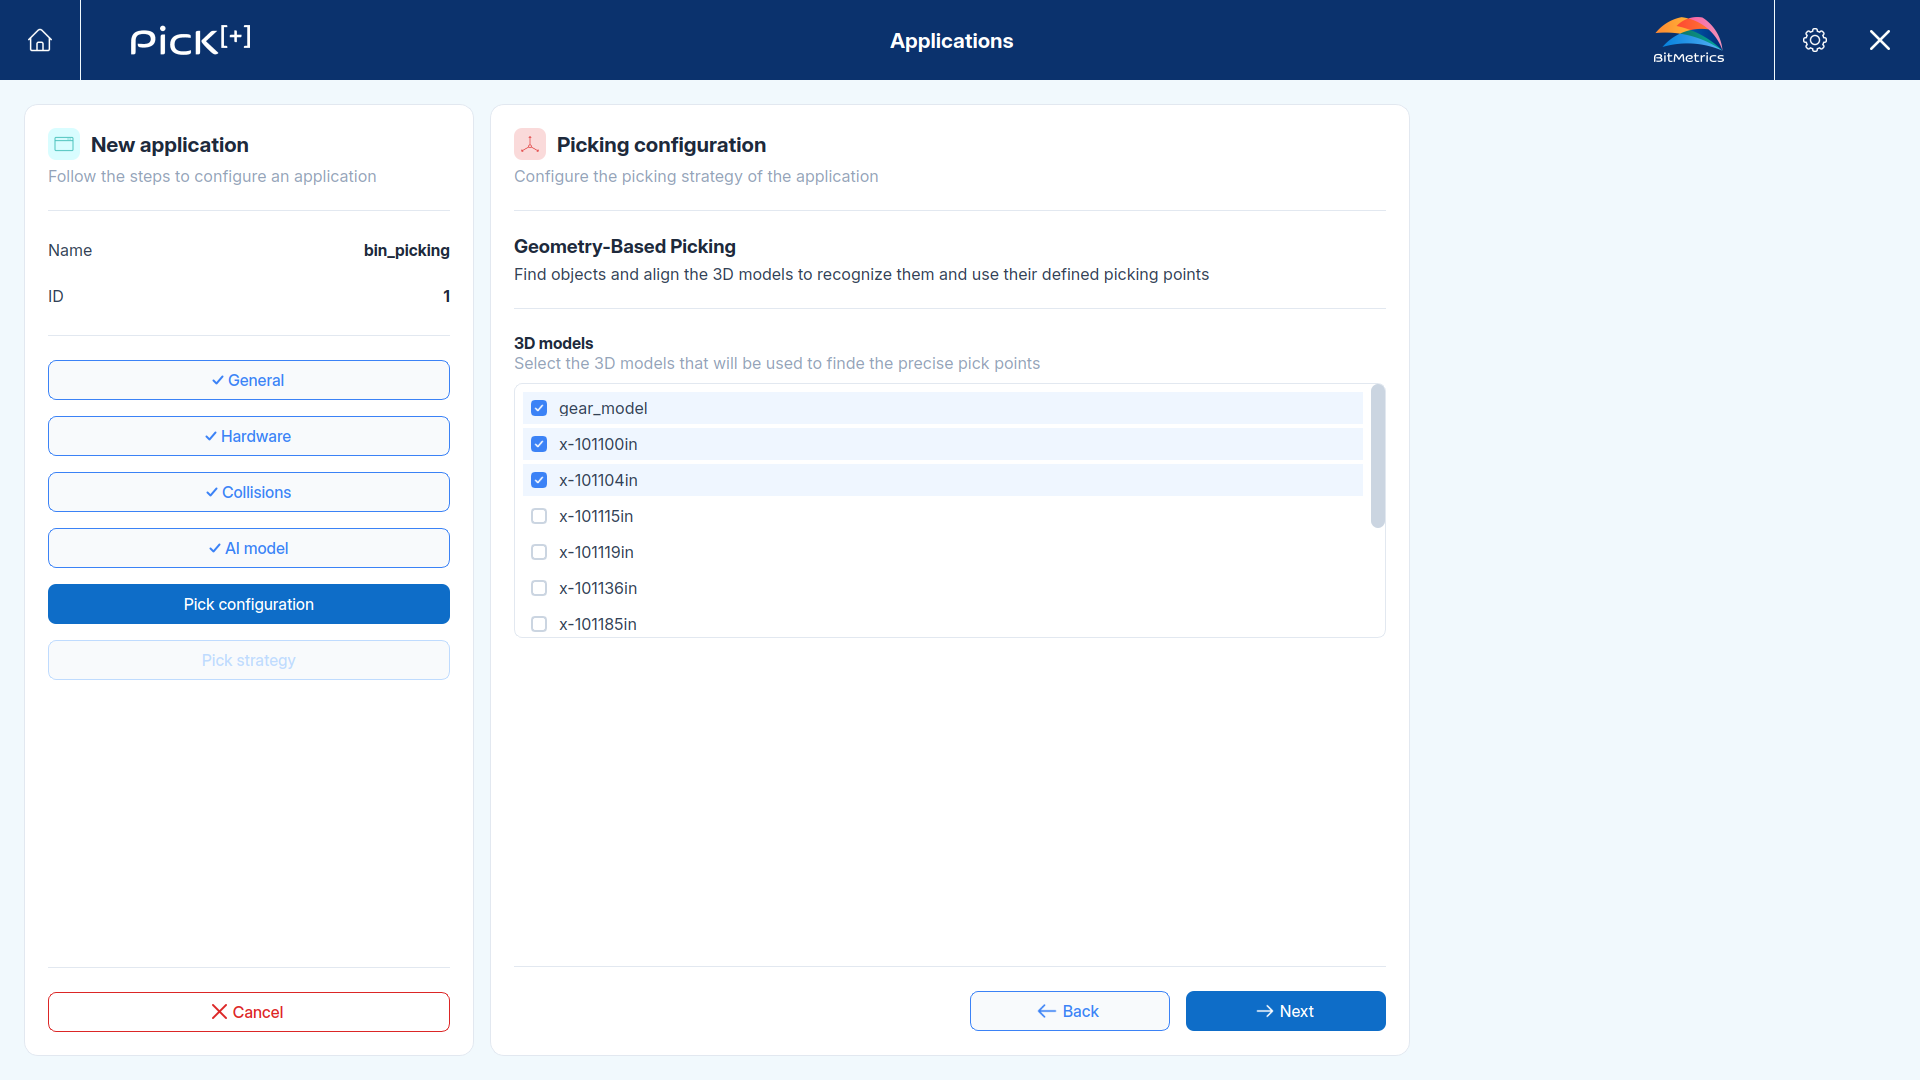Viewport: 1920px width, 1080px height.
Task: Select the Pick strategy step
Action: [249, 660]
